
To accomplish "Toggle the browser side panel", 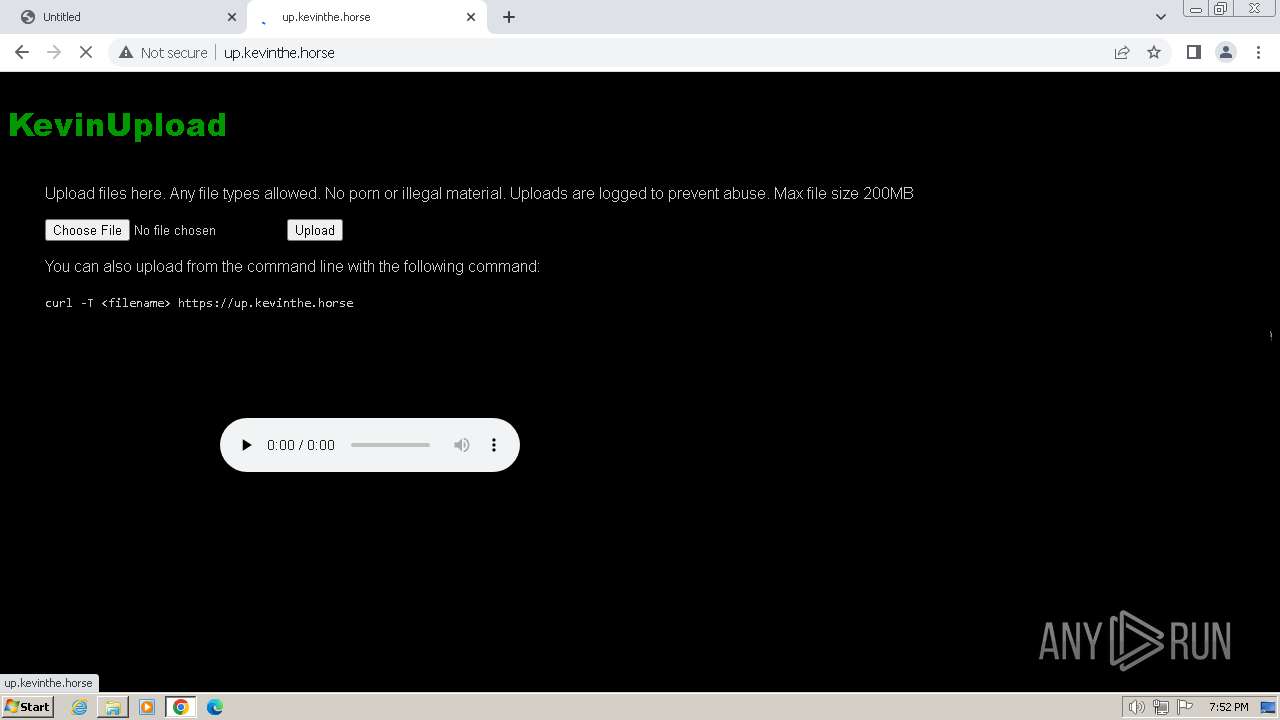I will pyautogui.click(x=1193, y=52).
